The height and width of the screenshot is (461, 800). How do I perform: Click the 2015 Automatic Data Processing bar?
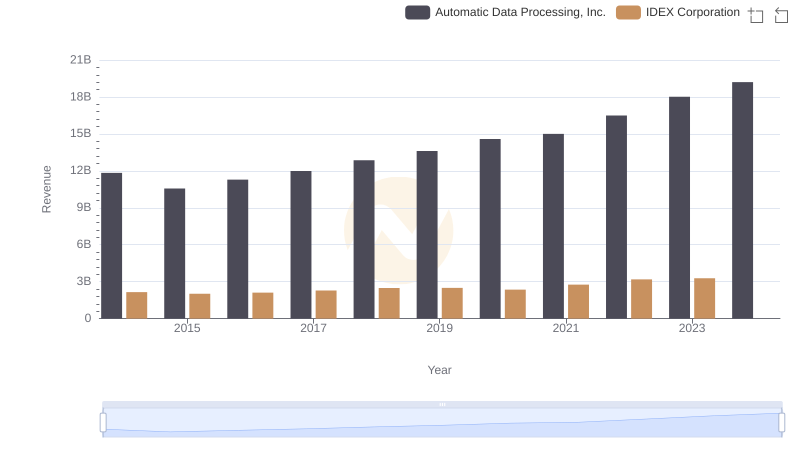click(174, 253)
